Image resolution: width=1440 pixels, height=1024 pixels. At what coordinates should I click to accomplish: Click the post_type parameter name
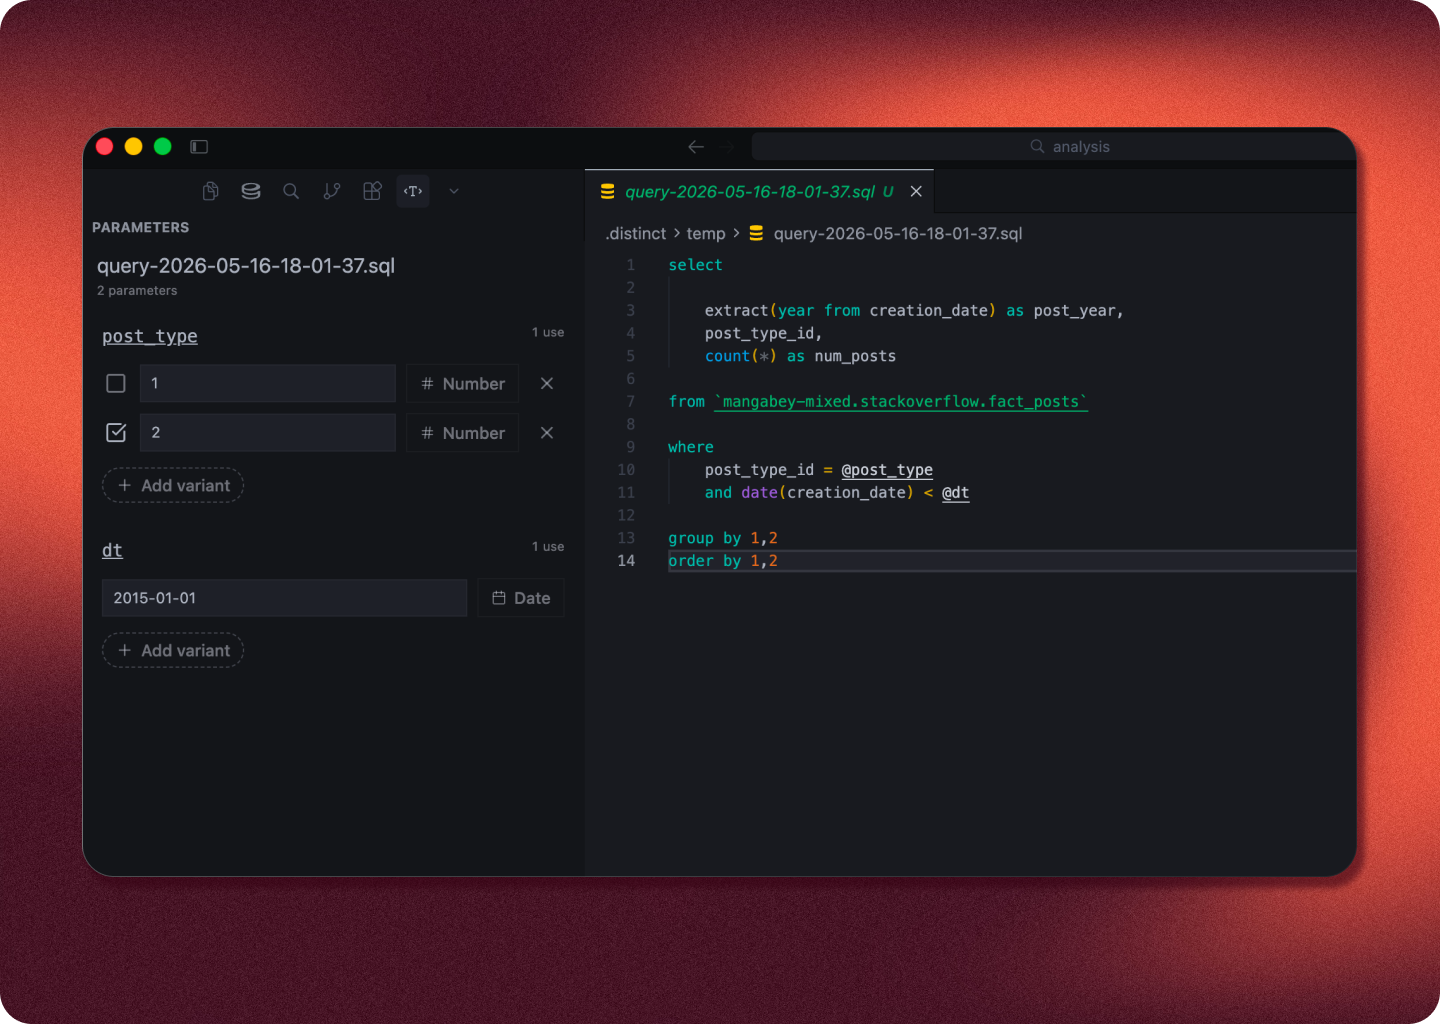[x=150, y=337]
